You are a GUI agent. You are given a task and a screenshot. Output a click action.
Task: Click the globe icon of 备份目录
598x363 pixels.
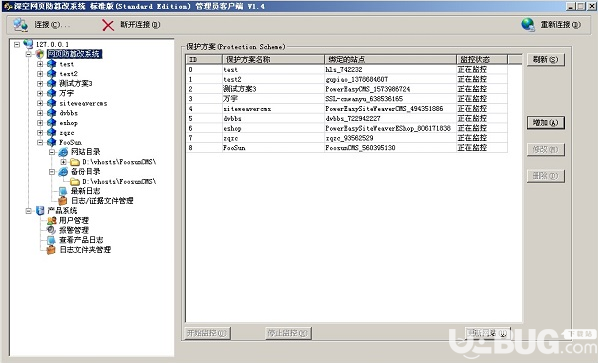click(63, 172)
